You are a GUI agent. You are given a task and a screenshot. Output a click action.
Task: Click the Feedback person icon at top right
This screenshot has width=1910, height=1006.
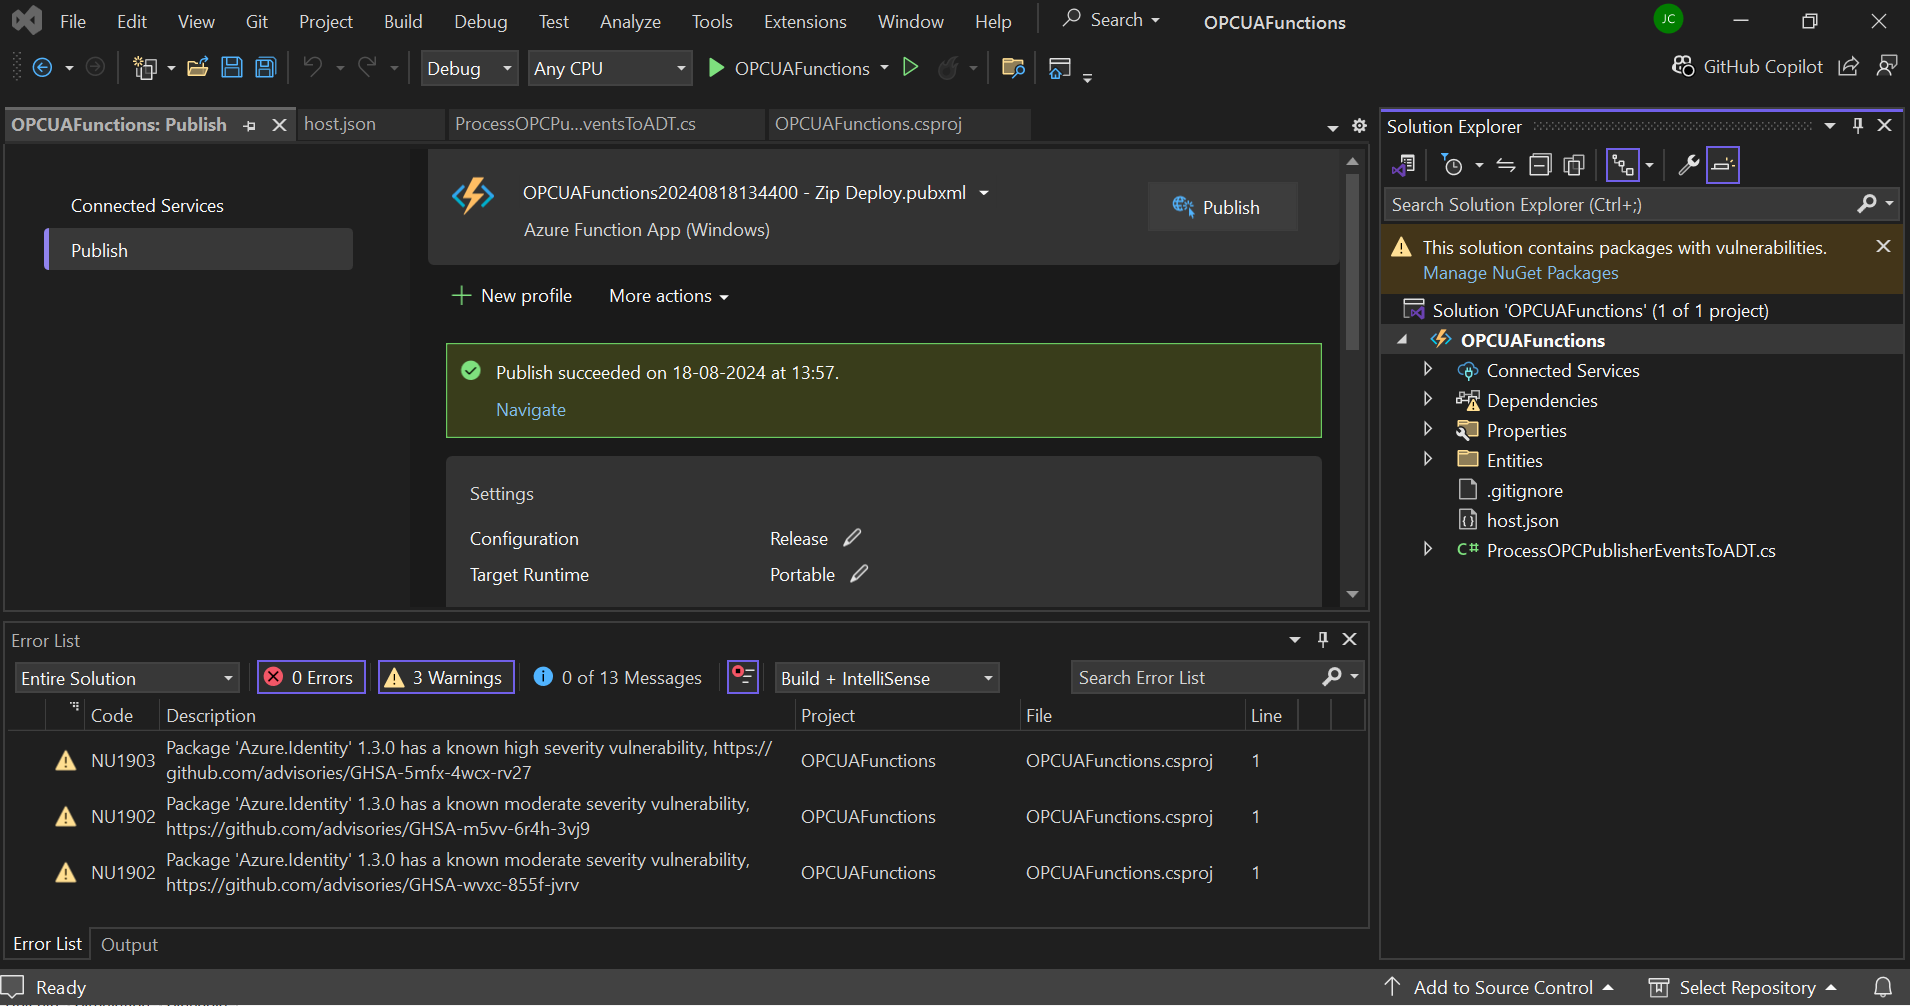pos(1887,66)
